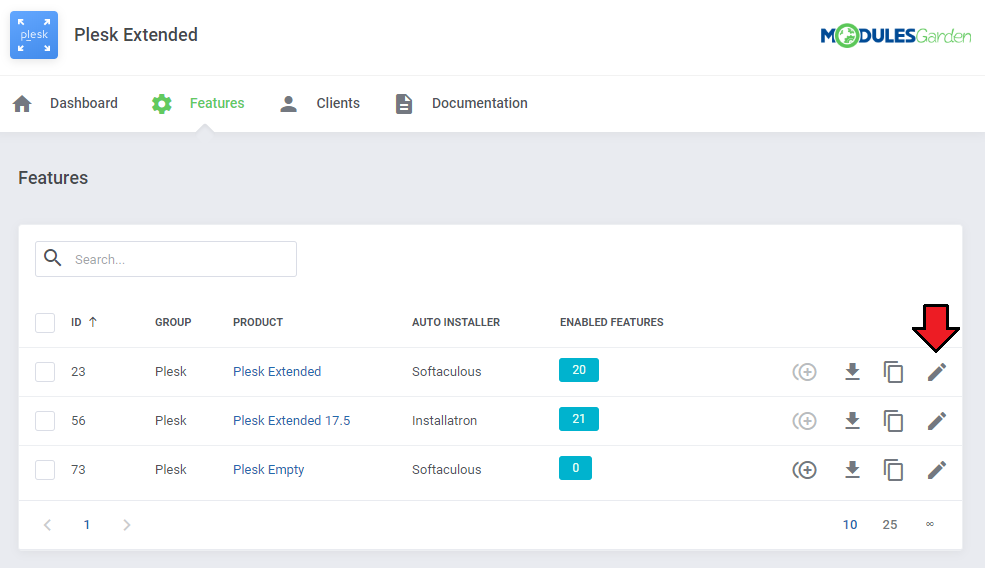
Task: Check the box for row ID 23
Action: pyautogui.click(x=45, y=372)
